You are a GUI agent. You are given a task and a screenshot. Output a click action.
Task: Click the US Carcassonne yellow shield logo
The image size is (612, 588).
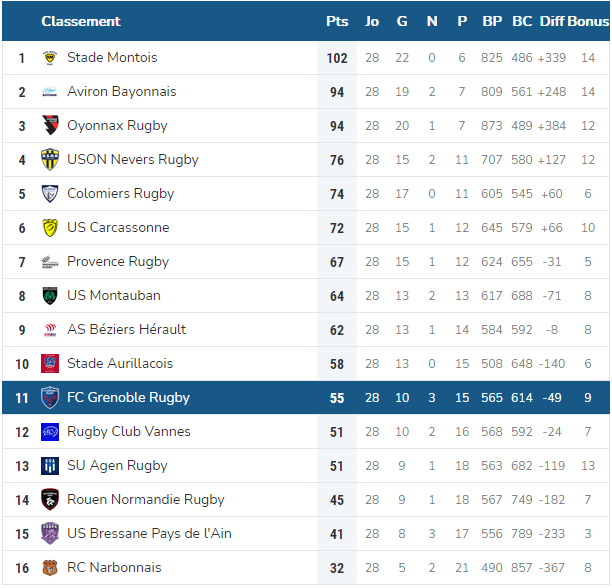tap(50, 228)
